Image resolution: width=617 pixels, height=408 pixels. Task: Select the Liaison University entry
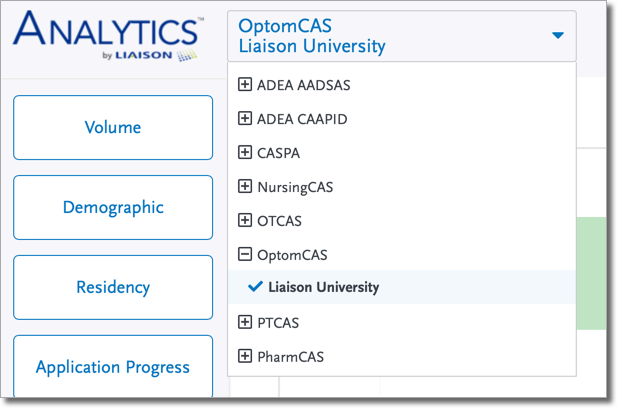pos(402,287)
